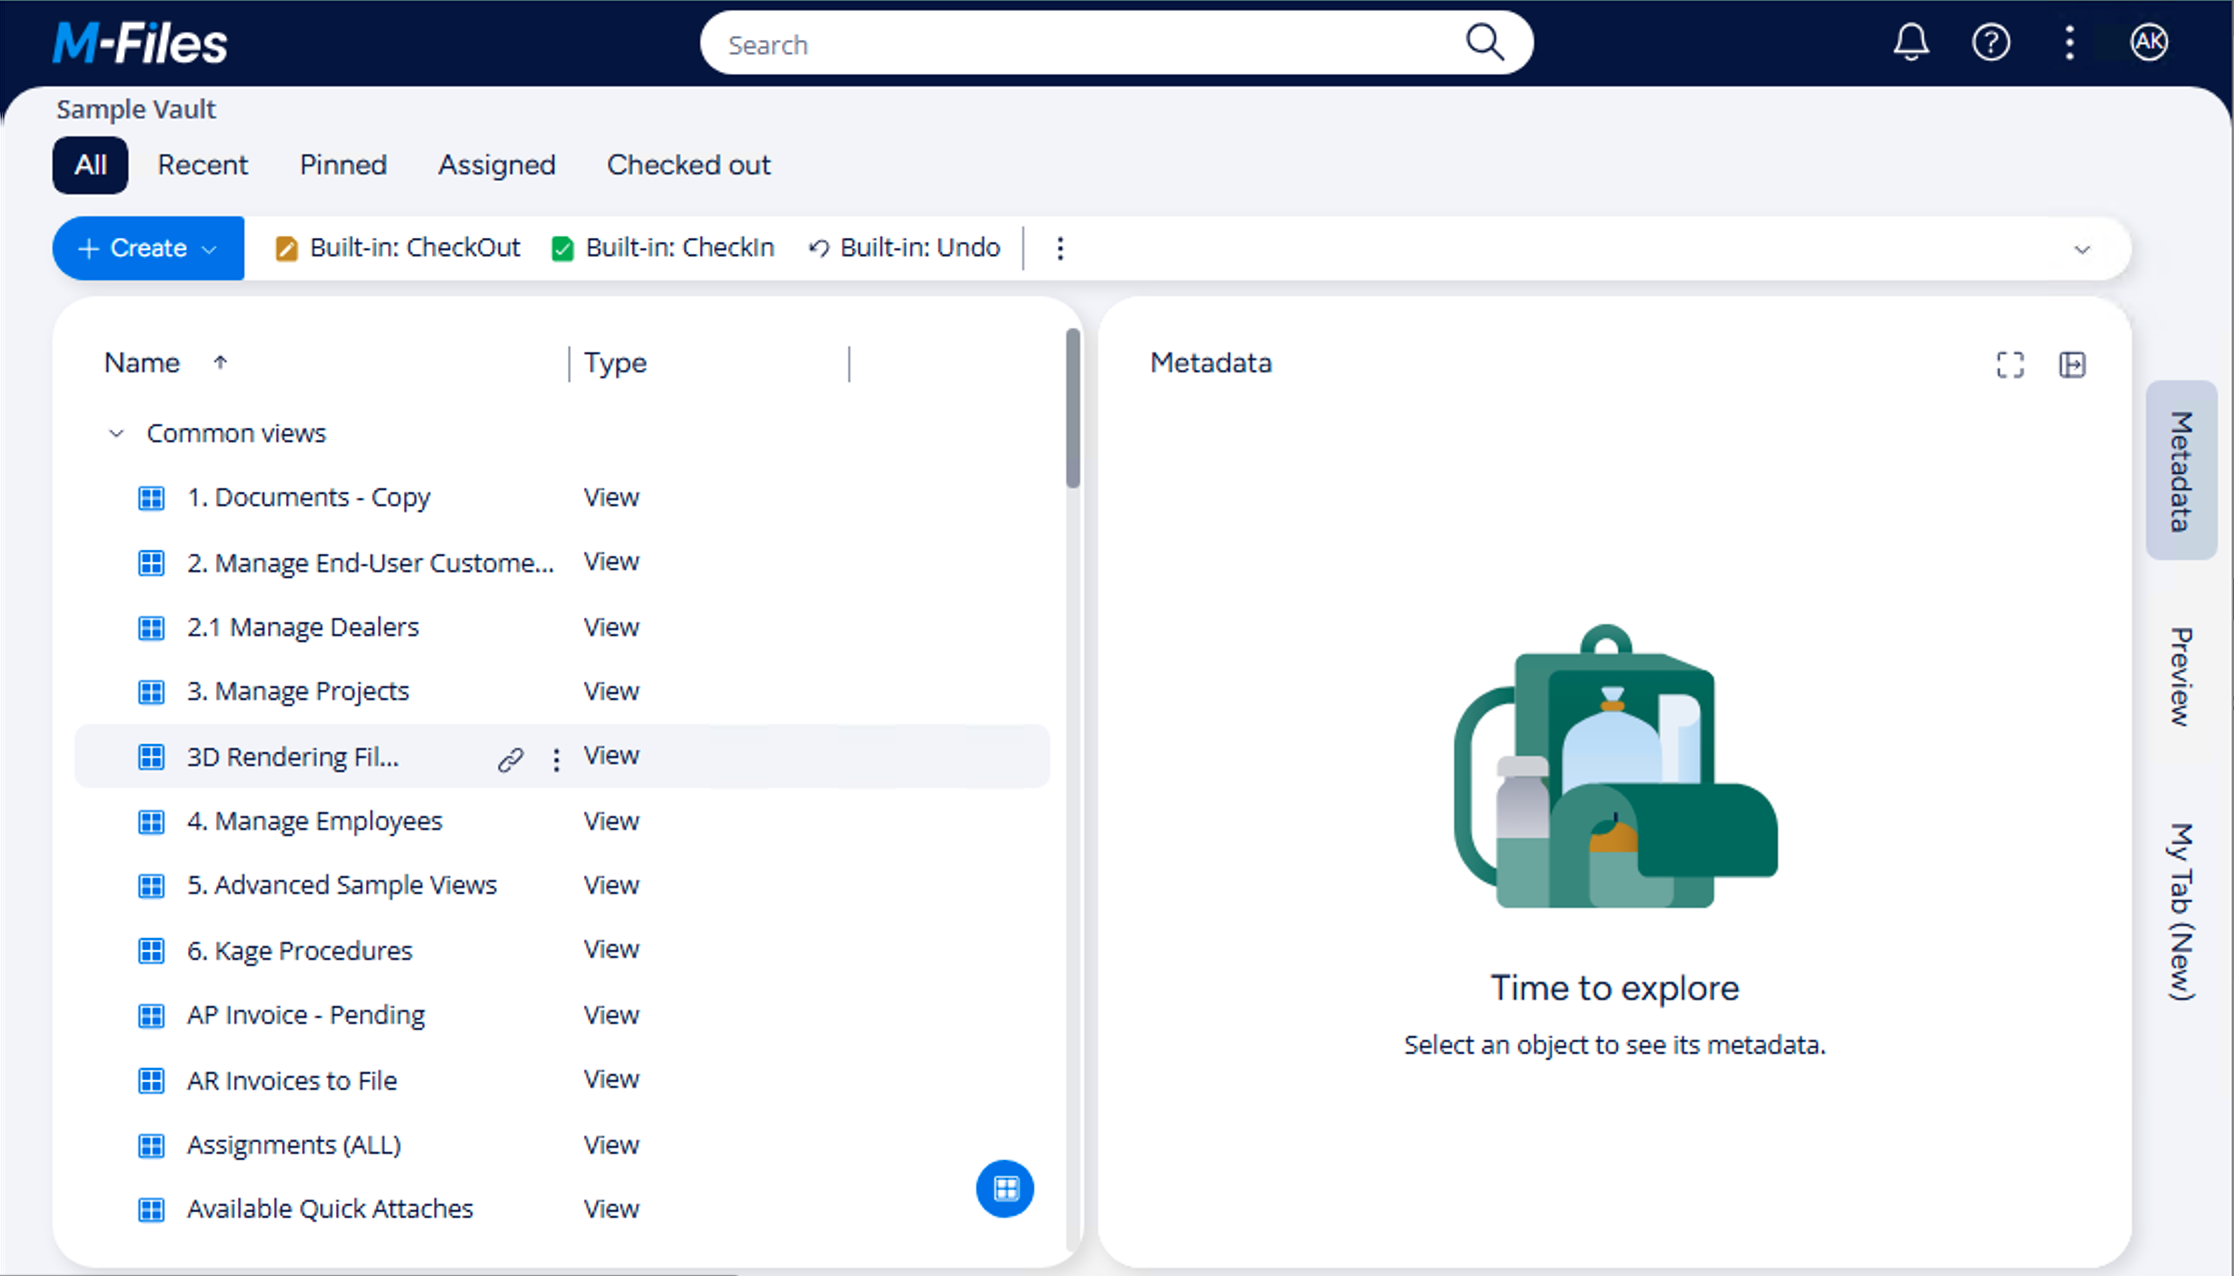This screenshot has height=1276, width=2234.
Task: Click the Metadata pane pop-out icon
Action: point(2072,365)
